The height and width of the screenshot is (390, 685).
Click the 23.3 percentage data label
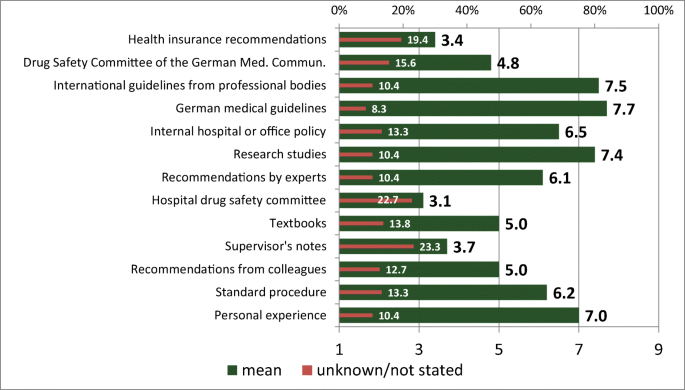430,247
